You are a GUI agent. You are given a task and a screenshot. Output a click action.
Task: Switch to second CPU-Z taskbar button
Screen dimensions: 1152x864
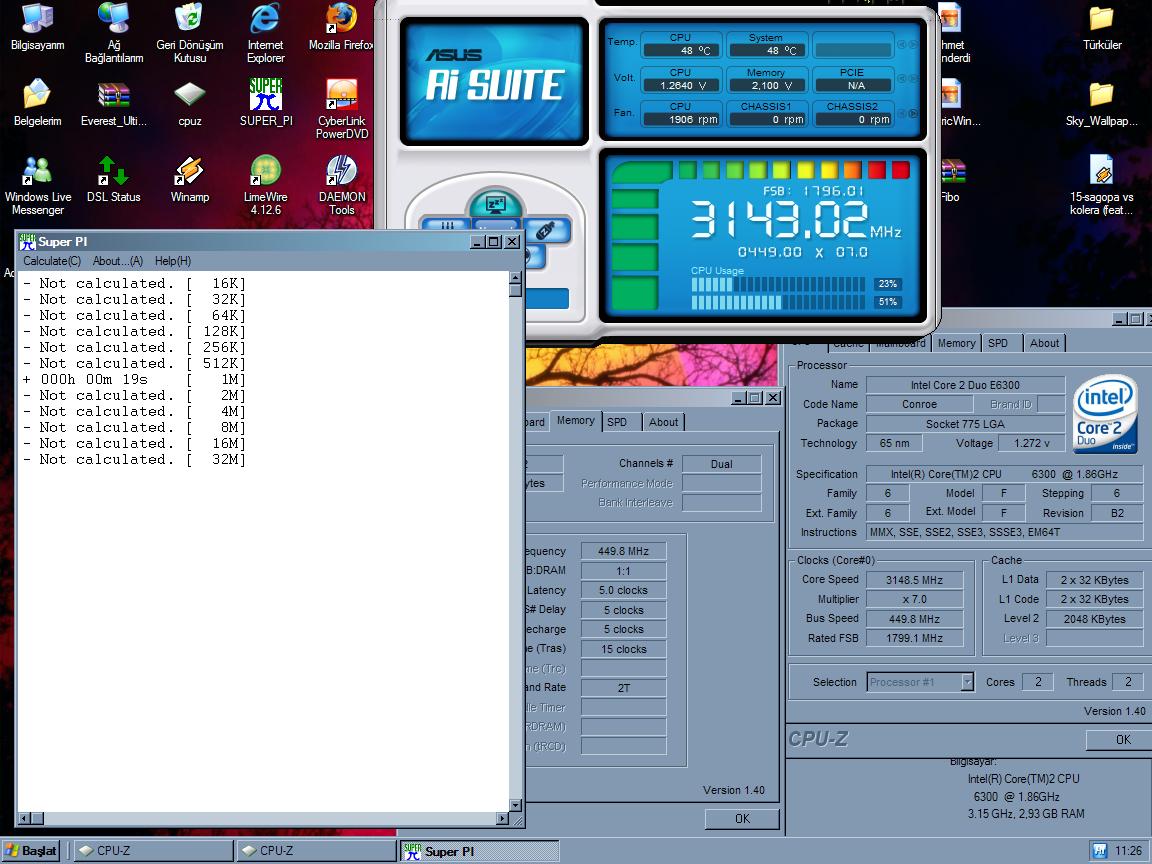pos(316,851)
